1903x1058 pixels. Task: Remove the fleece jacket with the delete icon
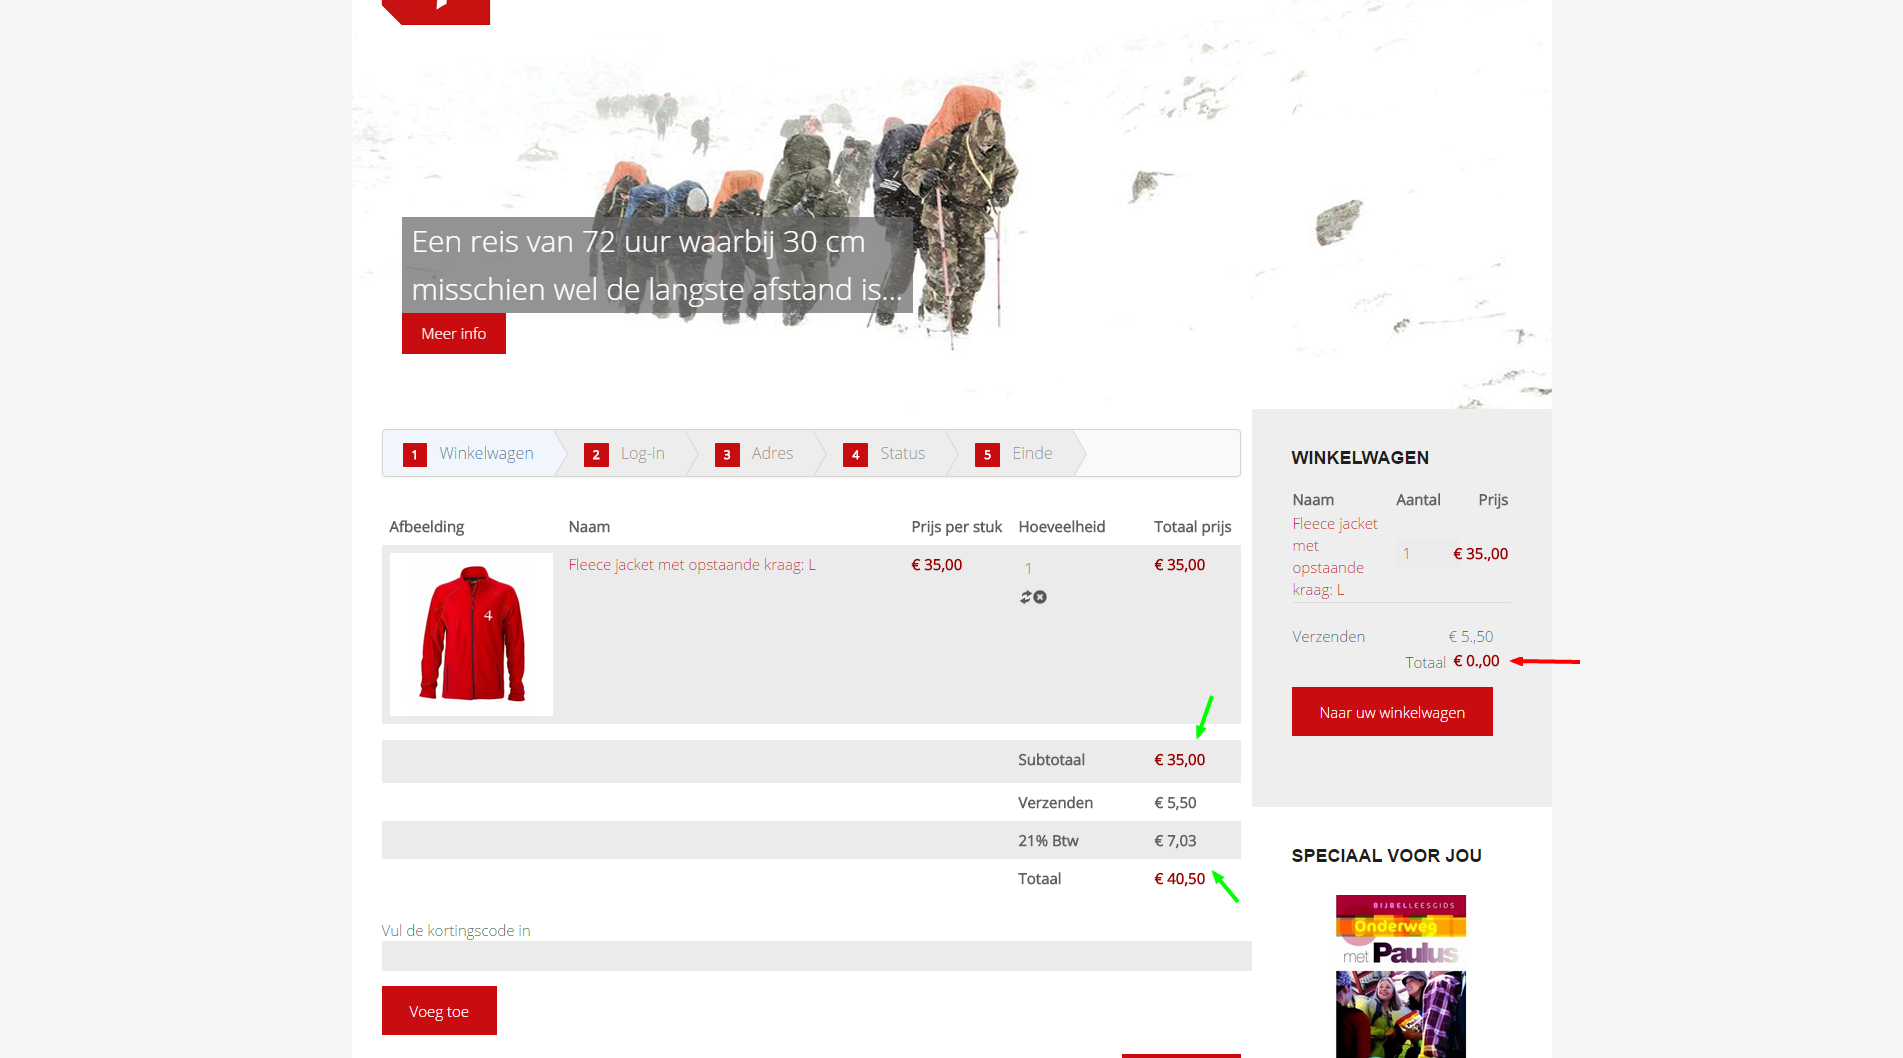(x=1040, y=597)
